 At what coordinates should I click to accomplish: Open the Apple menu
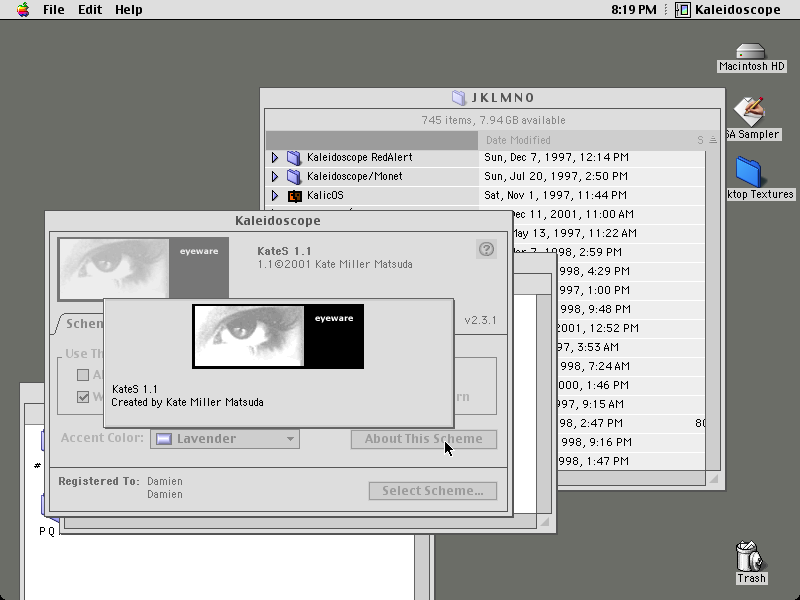22,9
